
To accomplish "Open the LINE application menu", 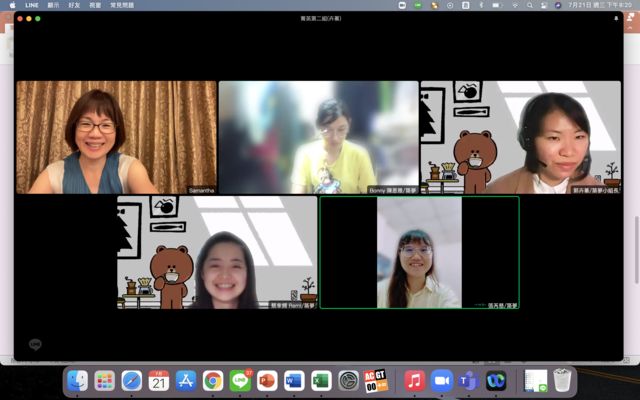I will tap(32, 5).
